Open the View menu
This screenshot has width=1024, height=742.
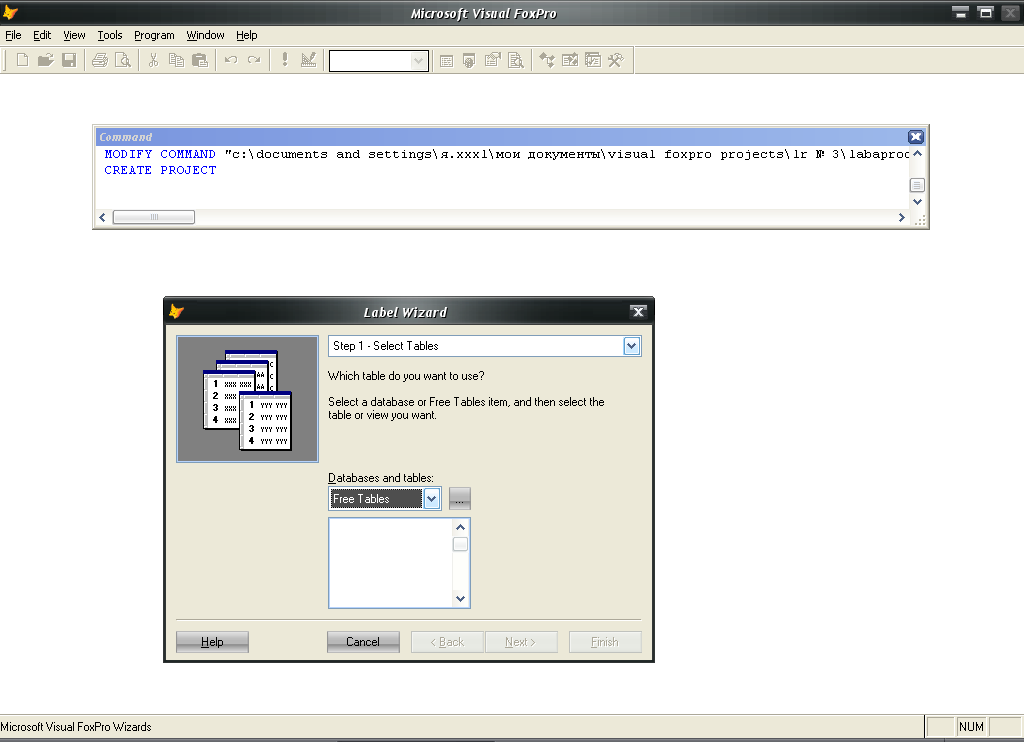pos(74,35)
